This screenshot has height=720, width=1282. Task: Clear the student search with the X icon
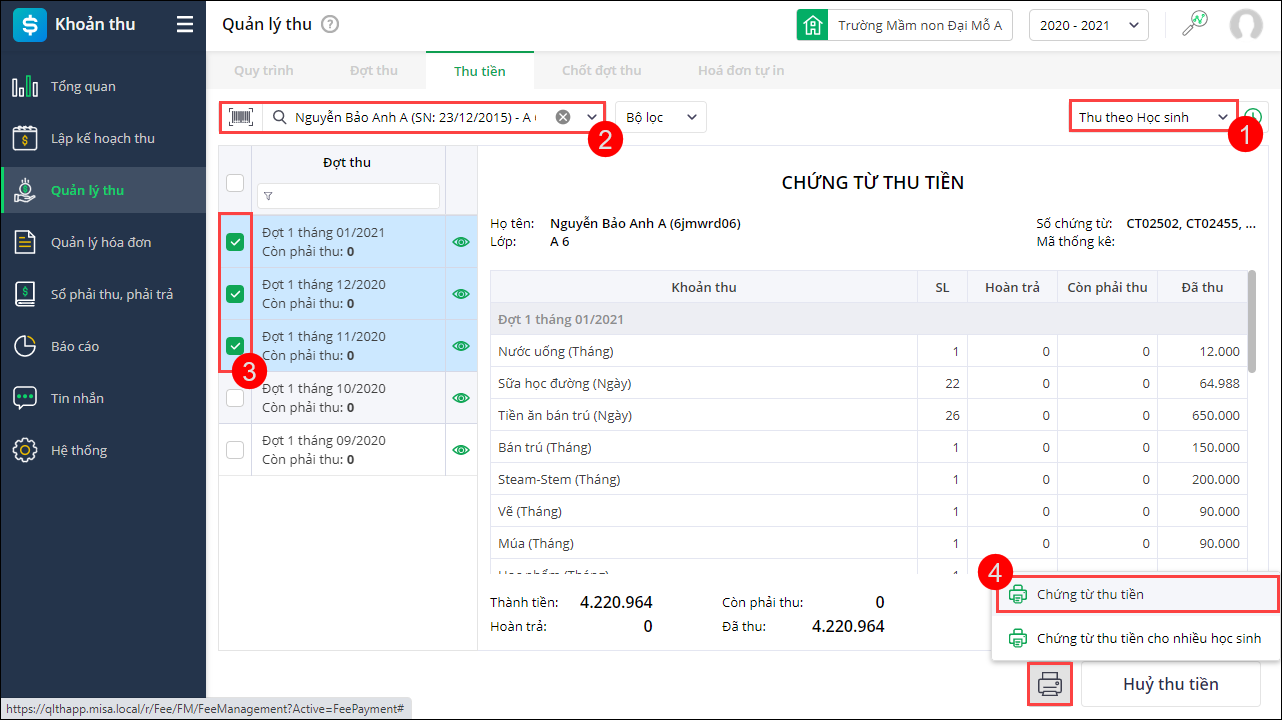(x=563, y=117)
